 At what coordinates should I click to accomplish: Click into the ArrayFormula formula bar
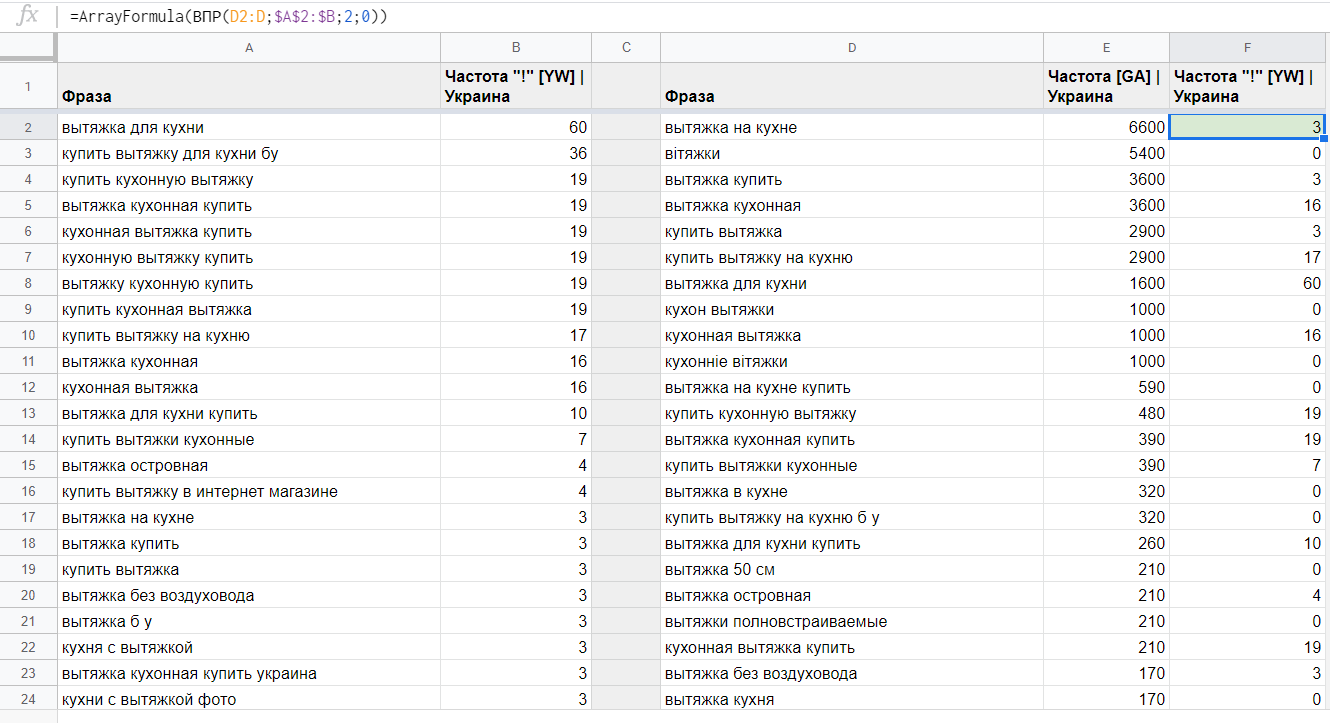(695, 16)
